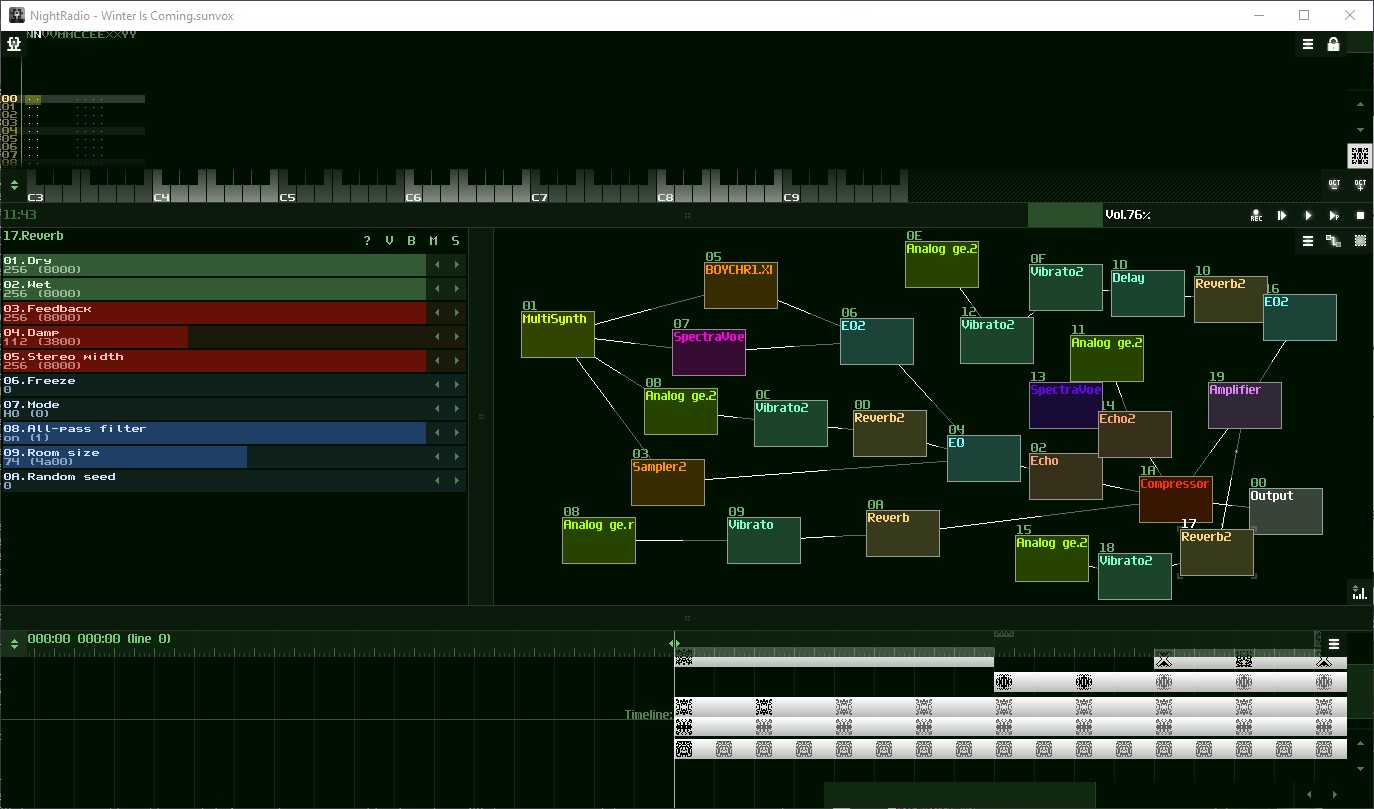Viewport: 1374px width, 809px height.
Task: Select the MultiSynth module
Action: (x=558, y=334)
